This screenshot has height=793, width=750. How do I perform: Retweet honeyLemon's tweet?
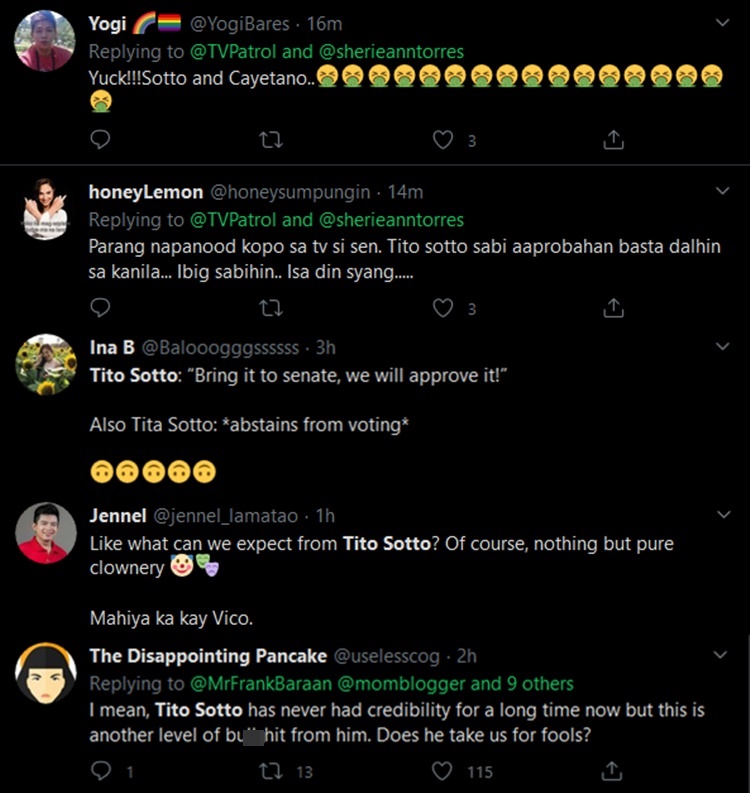click(271, 307)
